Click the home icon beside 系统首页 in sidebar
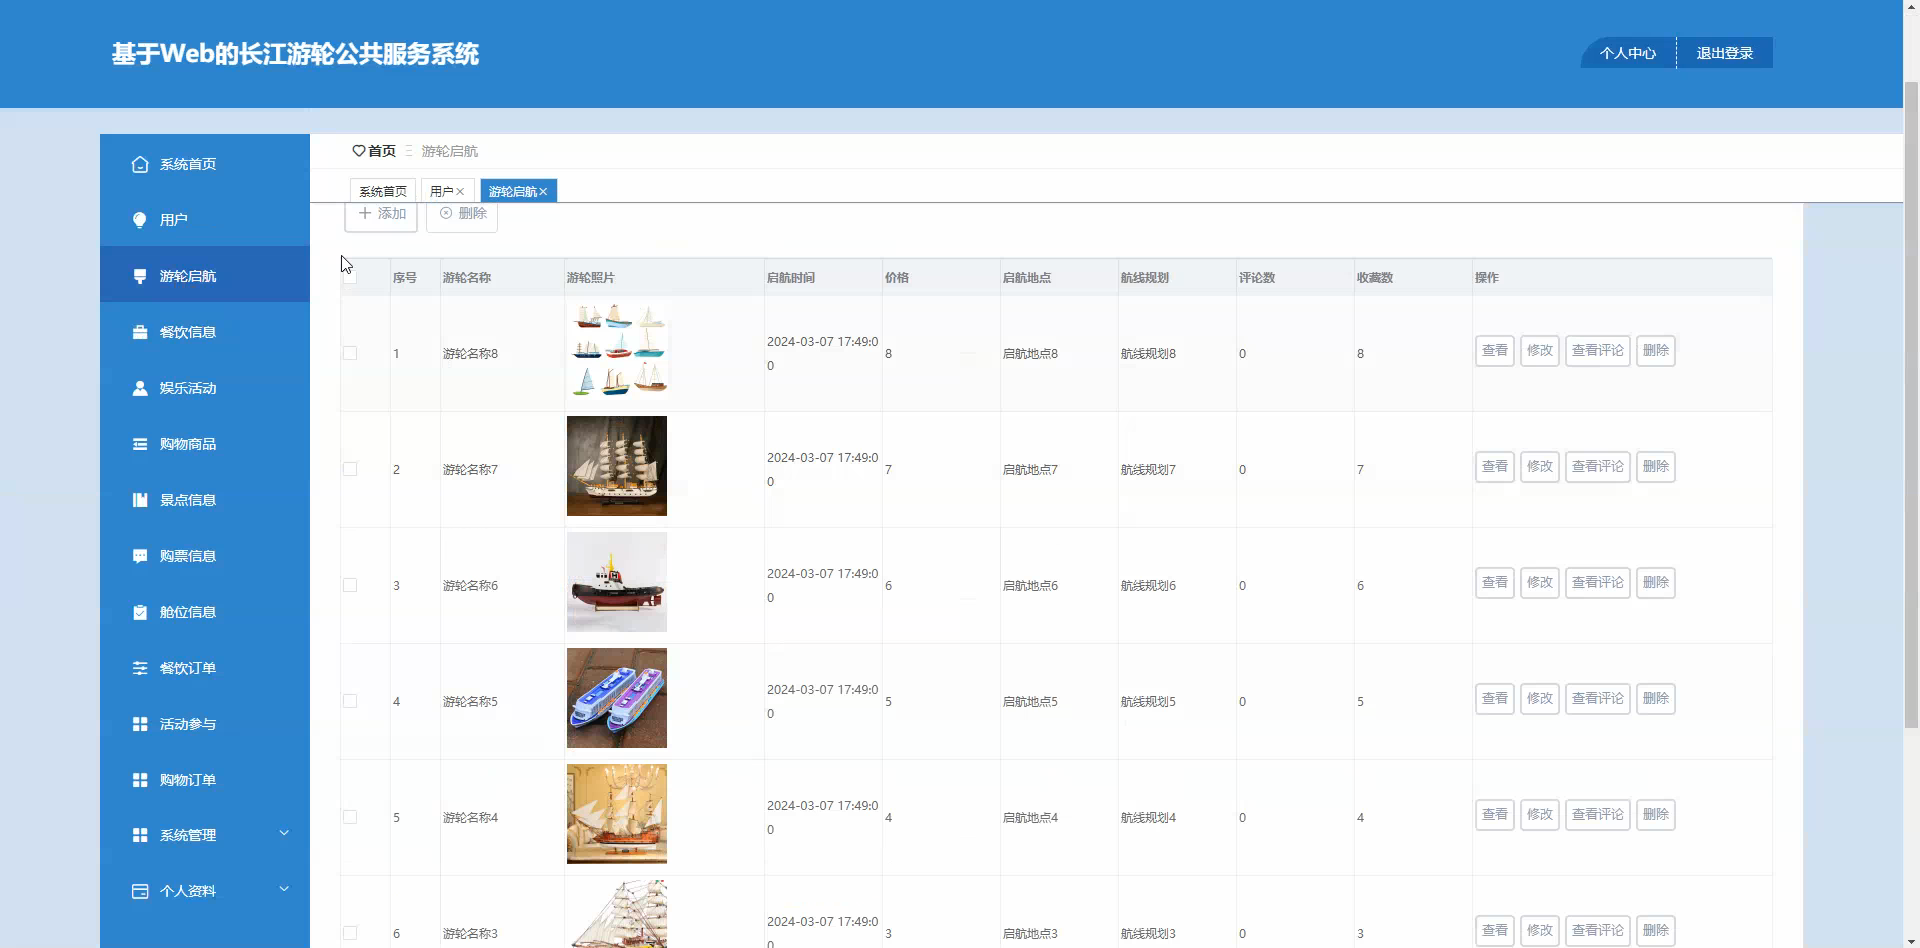This screenshot has height=948, width=1920. (x=140, y=164)
